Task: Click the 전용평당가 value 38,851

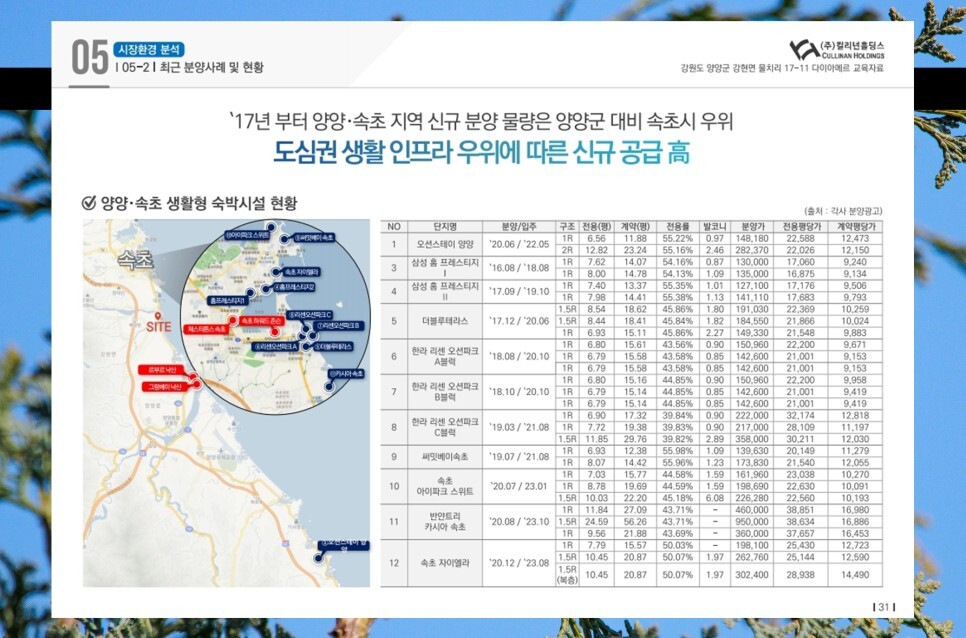Action: [801, 510]
